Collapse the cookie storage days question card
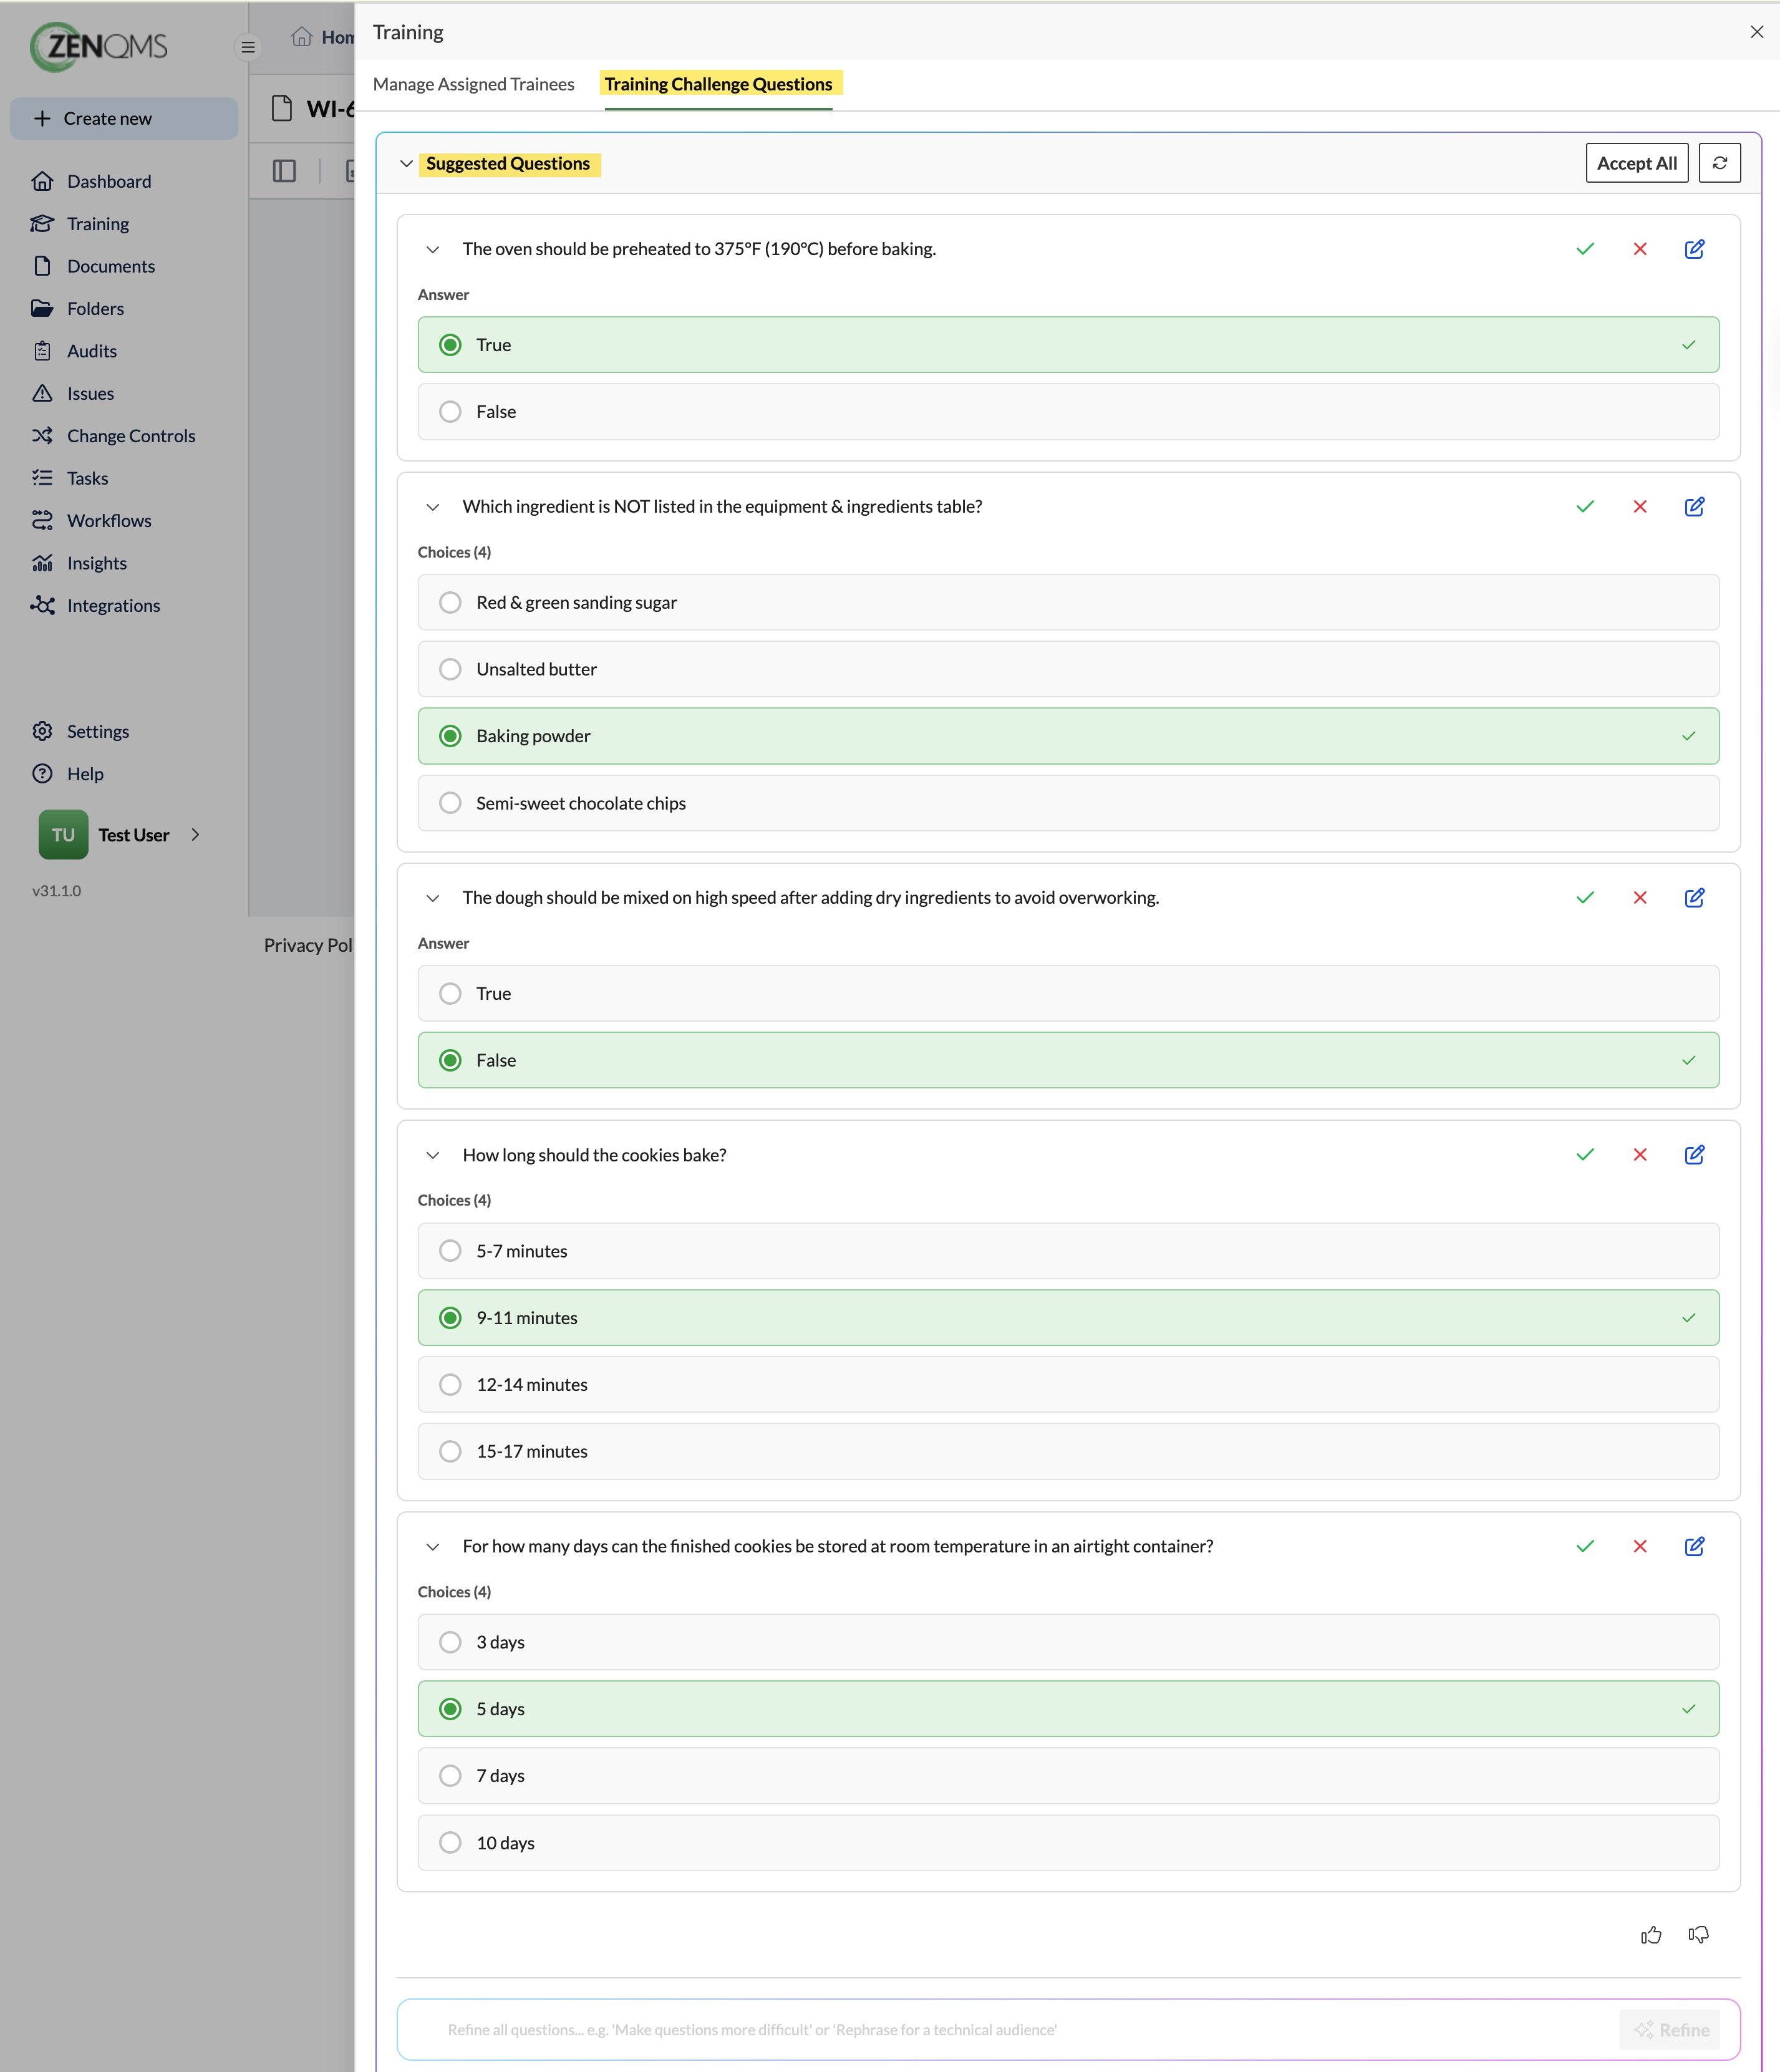Viewport: 1780px width, 2072px height. click(x=433, y=1546)
